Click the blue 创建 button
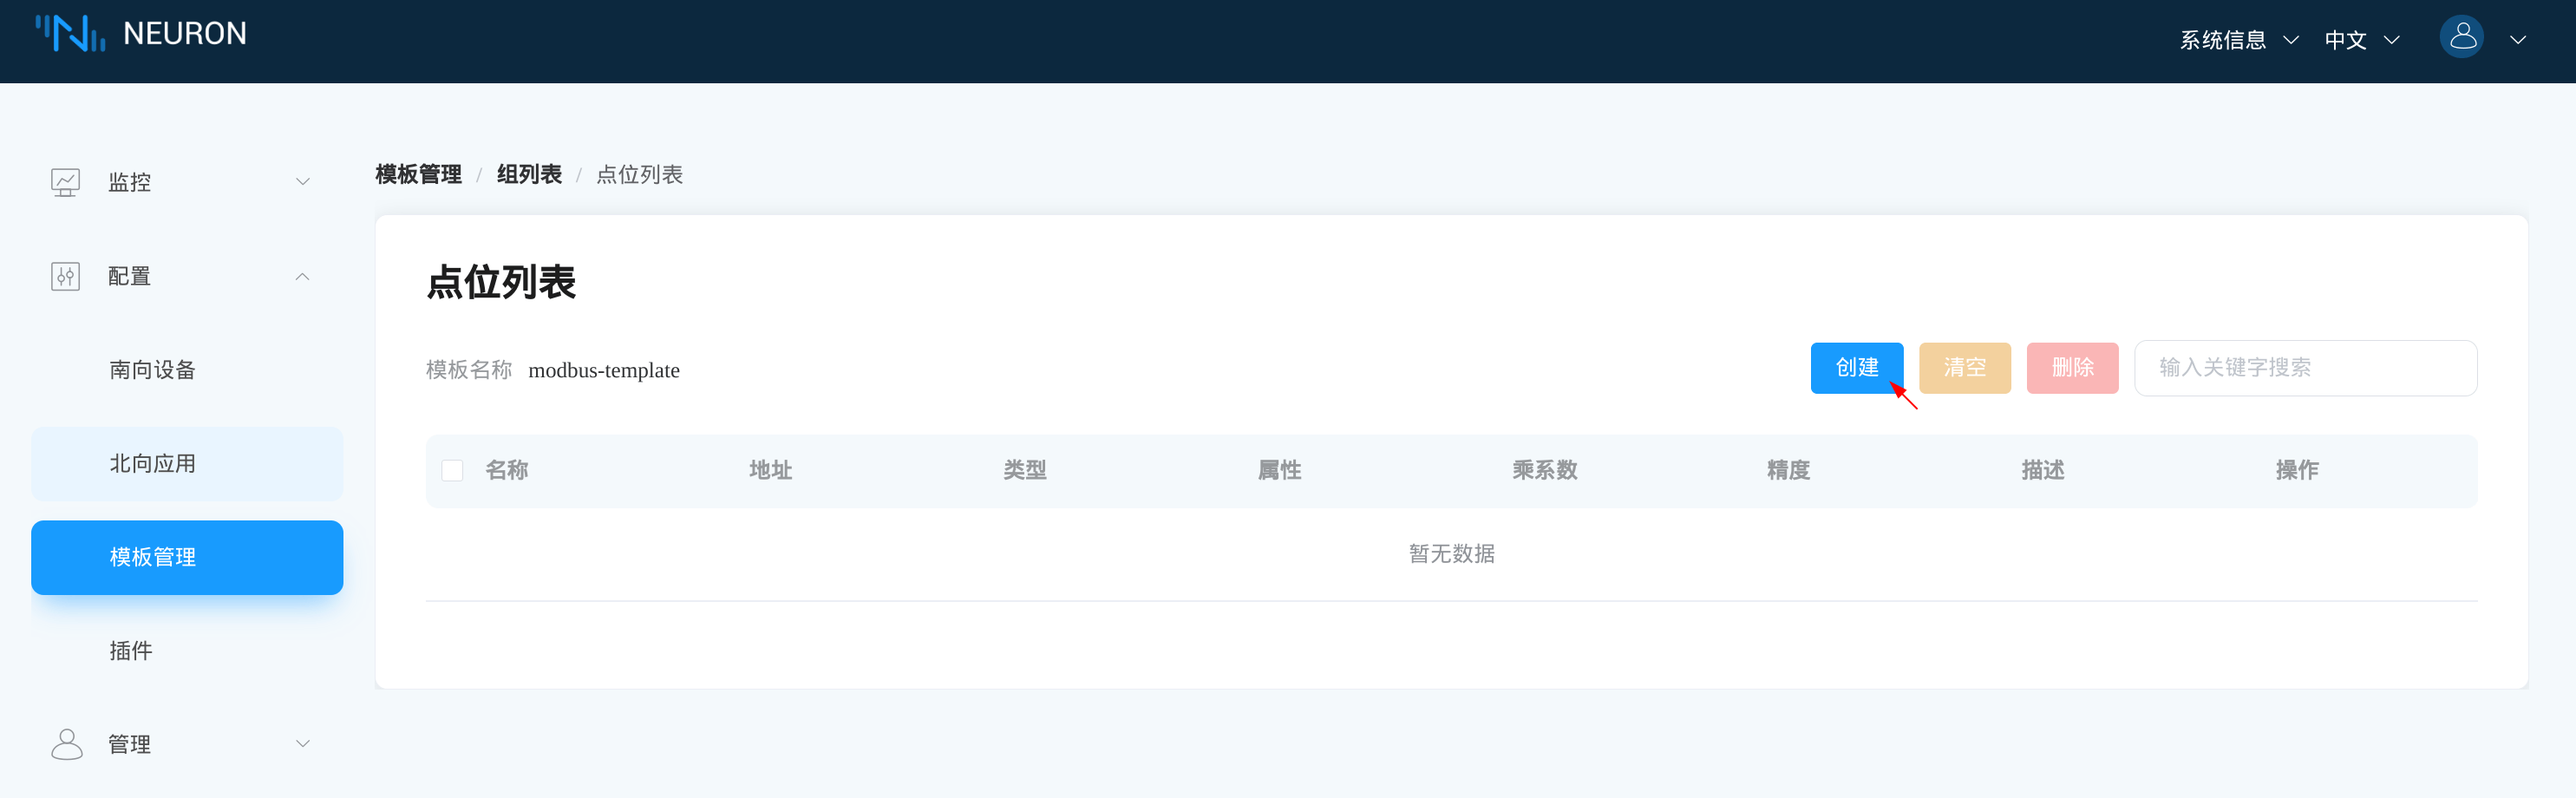 1856,368
